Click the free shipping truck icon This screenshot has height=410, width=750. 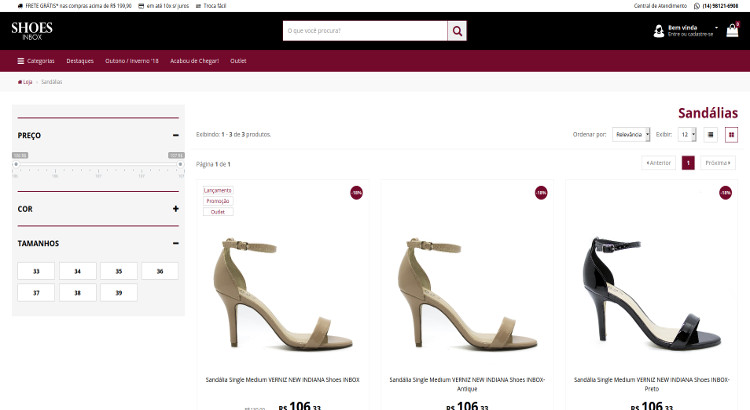(21, 6)
